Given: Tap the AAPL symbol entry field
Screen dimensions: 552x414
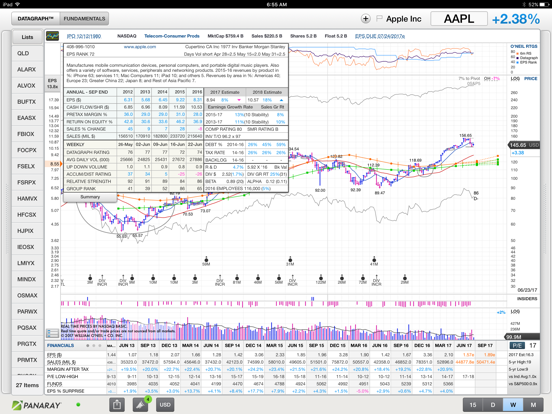Looking at the screenshot, I should [x=459, y=19].
